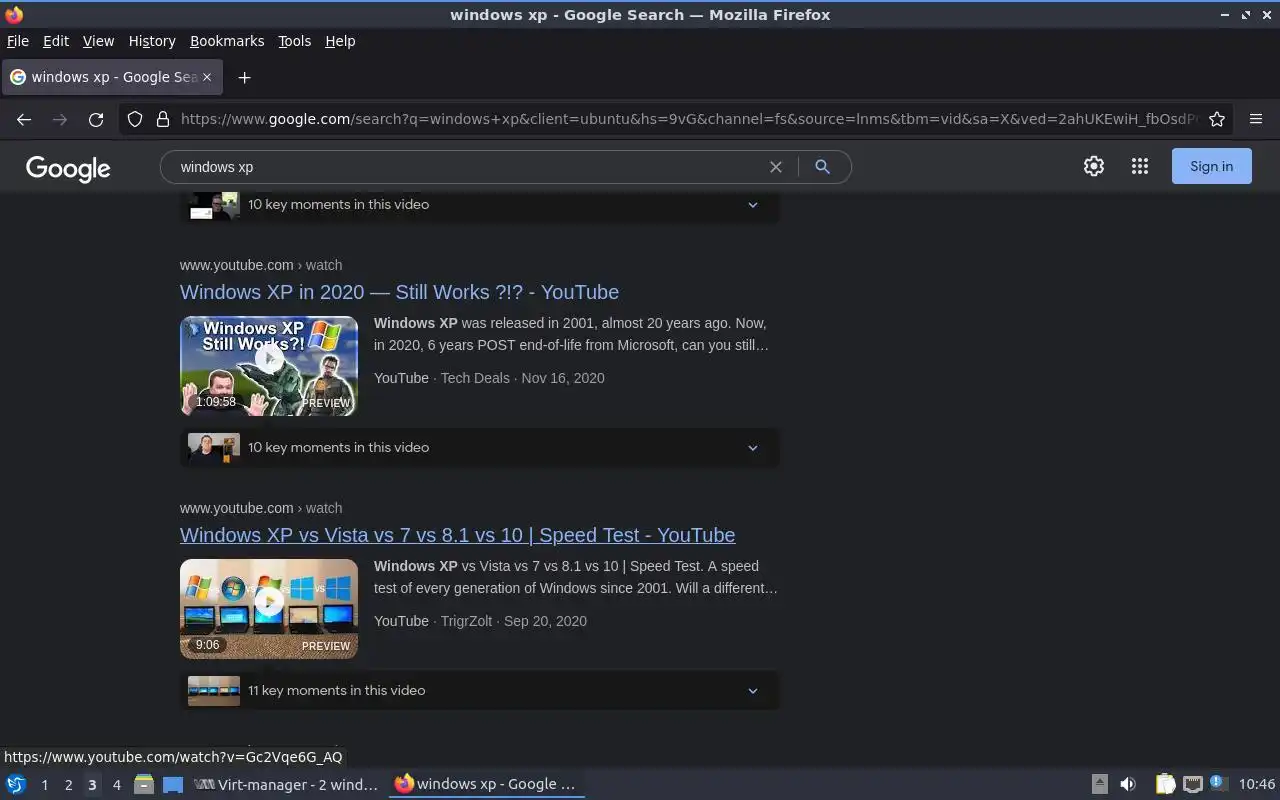Click the 9:06 duration label
The height and width of the screenshot is (800, 1280).
click(207, 645)
